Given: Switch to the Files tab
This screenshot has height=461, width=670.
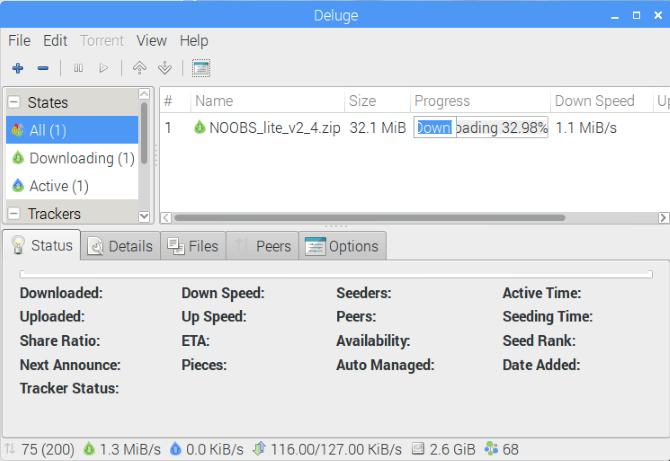Looking at the screenshot, I should click(x=192, y=246).
